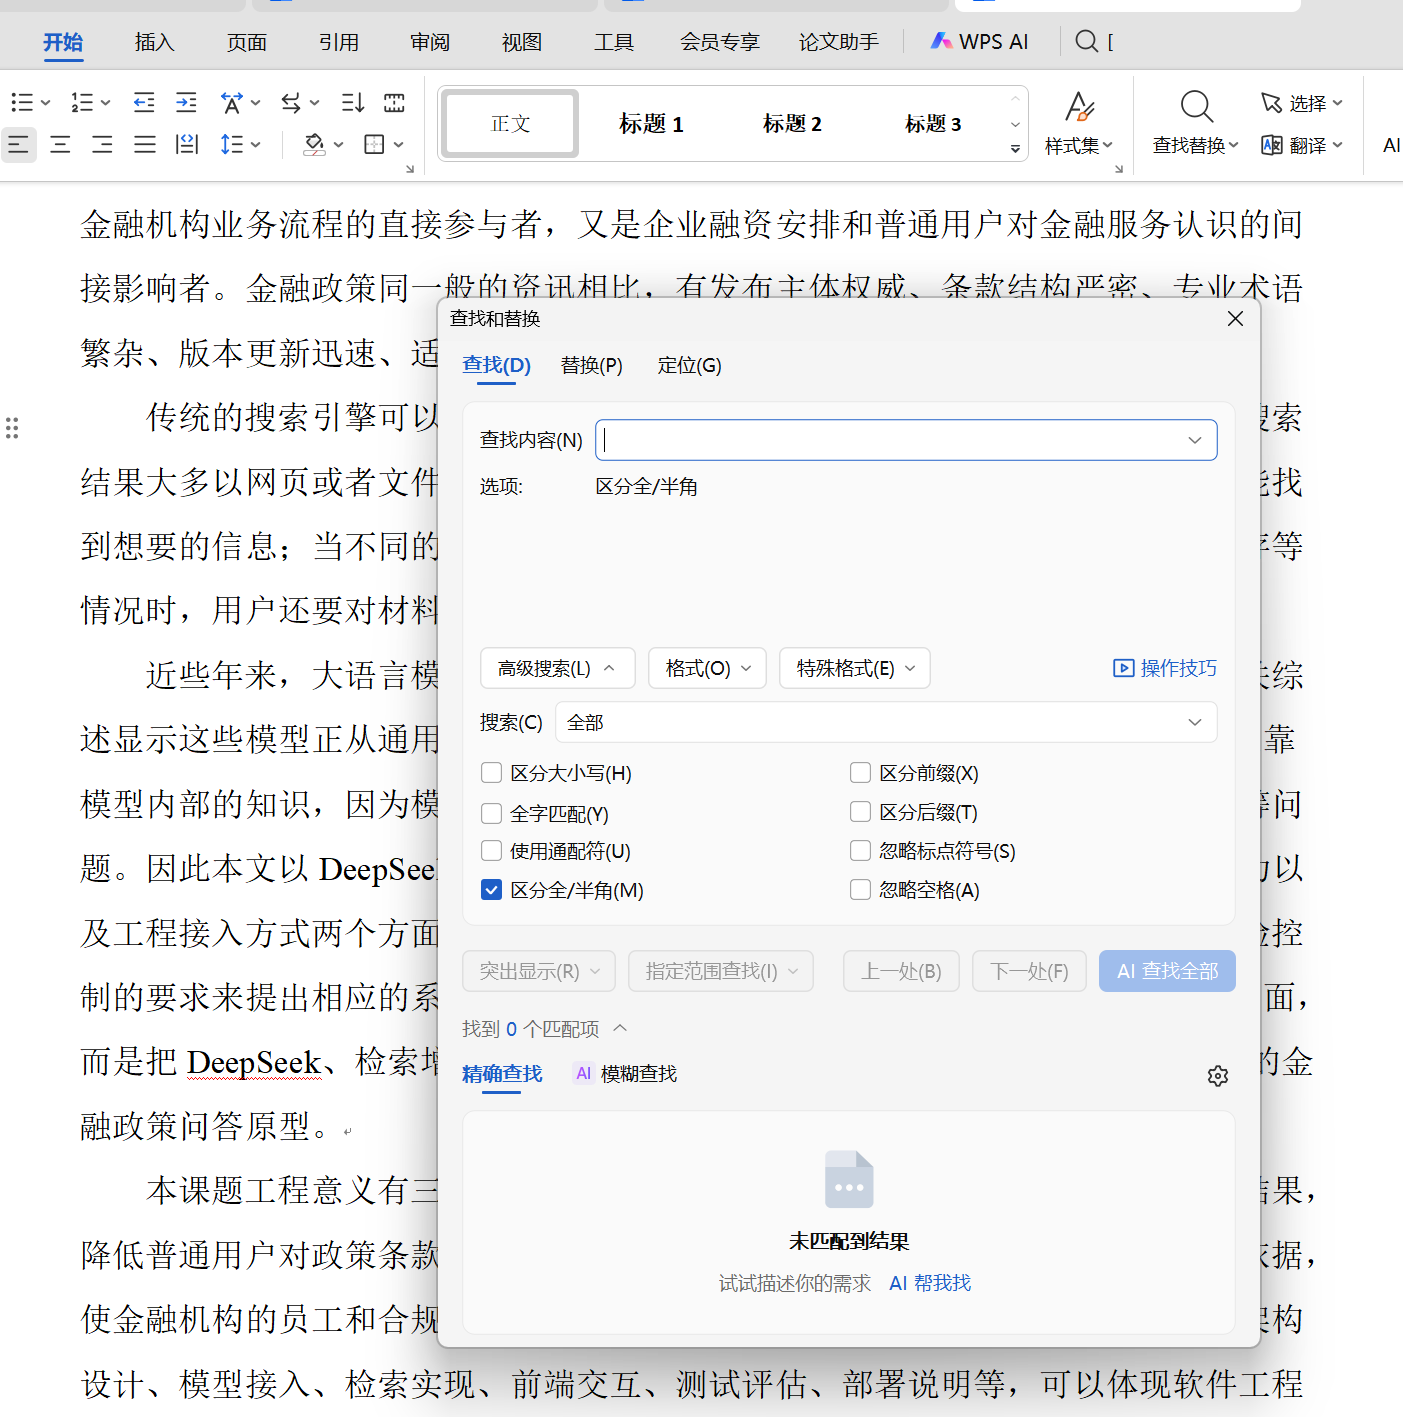
Task: Click the show ruler marks icon
Action: point(395,102)
